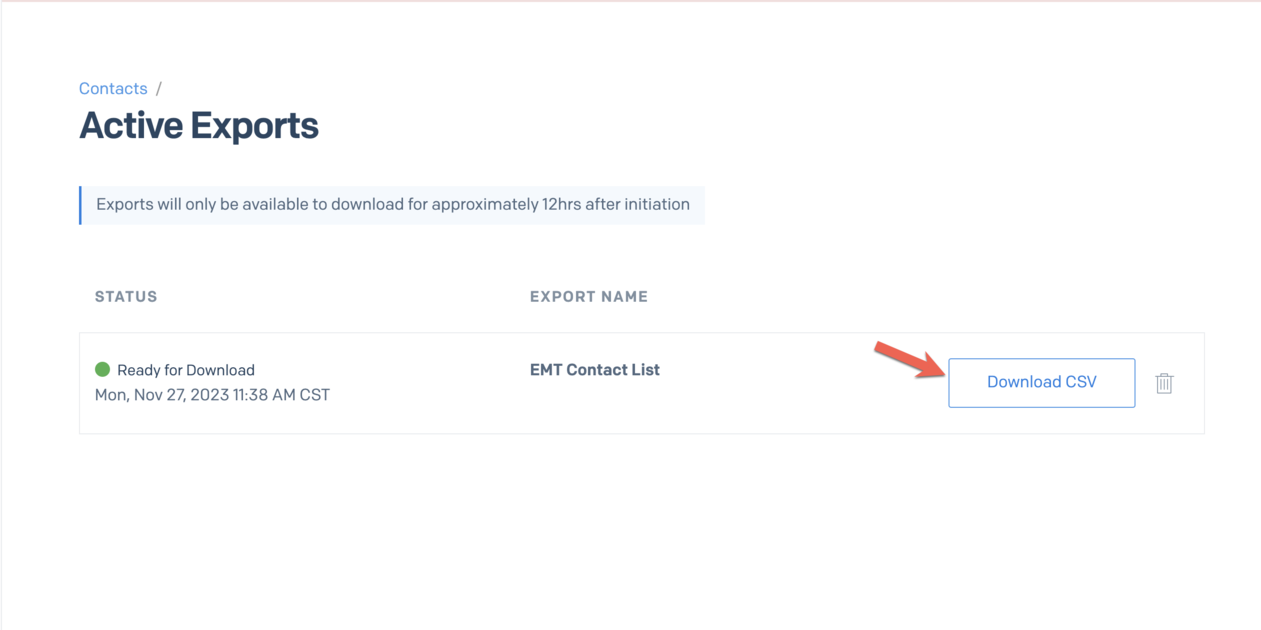
Task: Click the word 'Exports' in the page title
Action: pos(254,126)
